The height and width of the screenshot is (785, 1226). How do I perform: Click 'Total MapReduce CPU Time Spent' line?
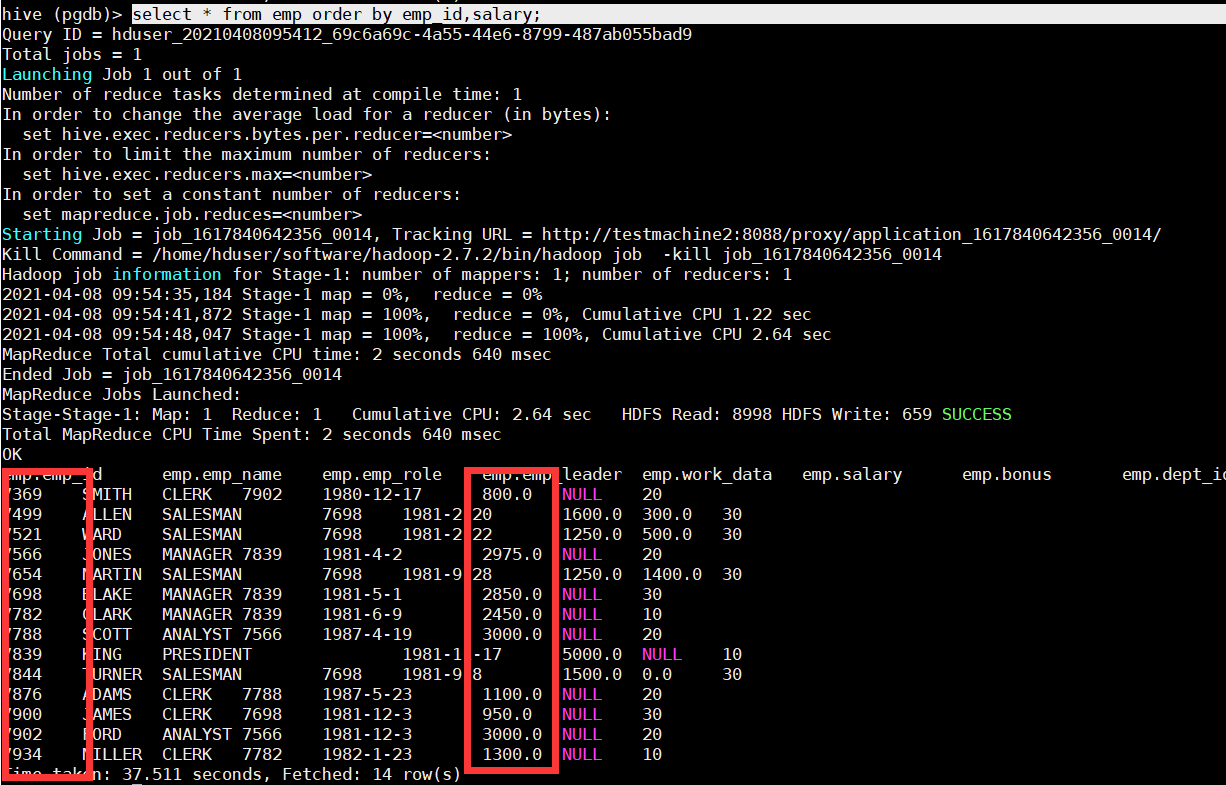[252, 434]
